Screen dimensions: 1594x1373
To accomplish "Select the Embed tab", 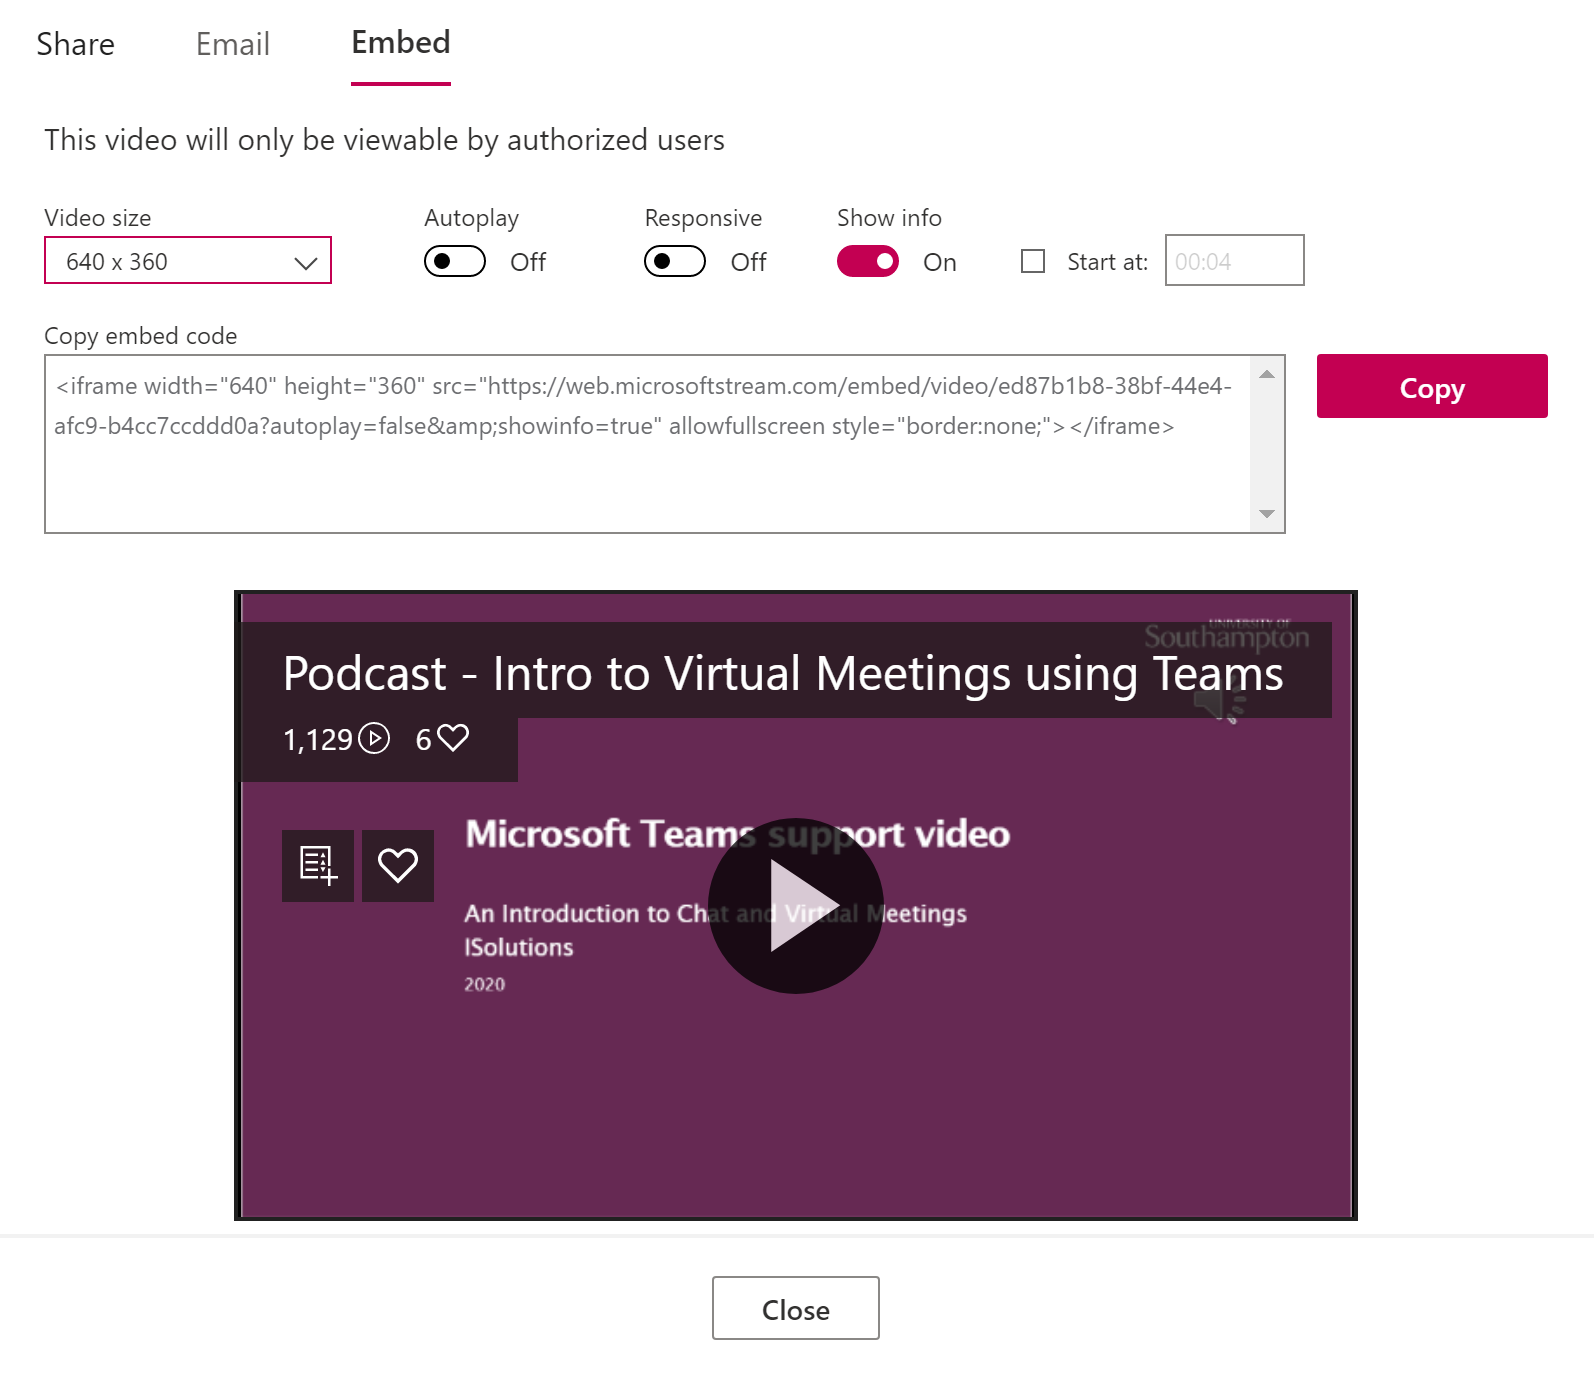I will 400,43.
